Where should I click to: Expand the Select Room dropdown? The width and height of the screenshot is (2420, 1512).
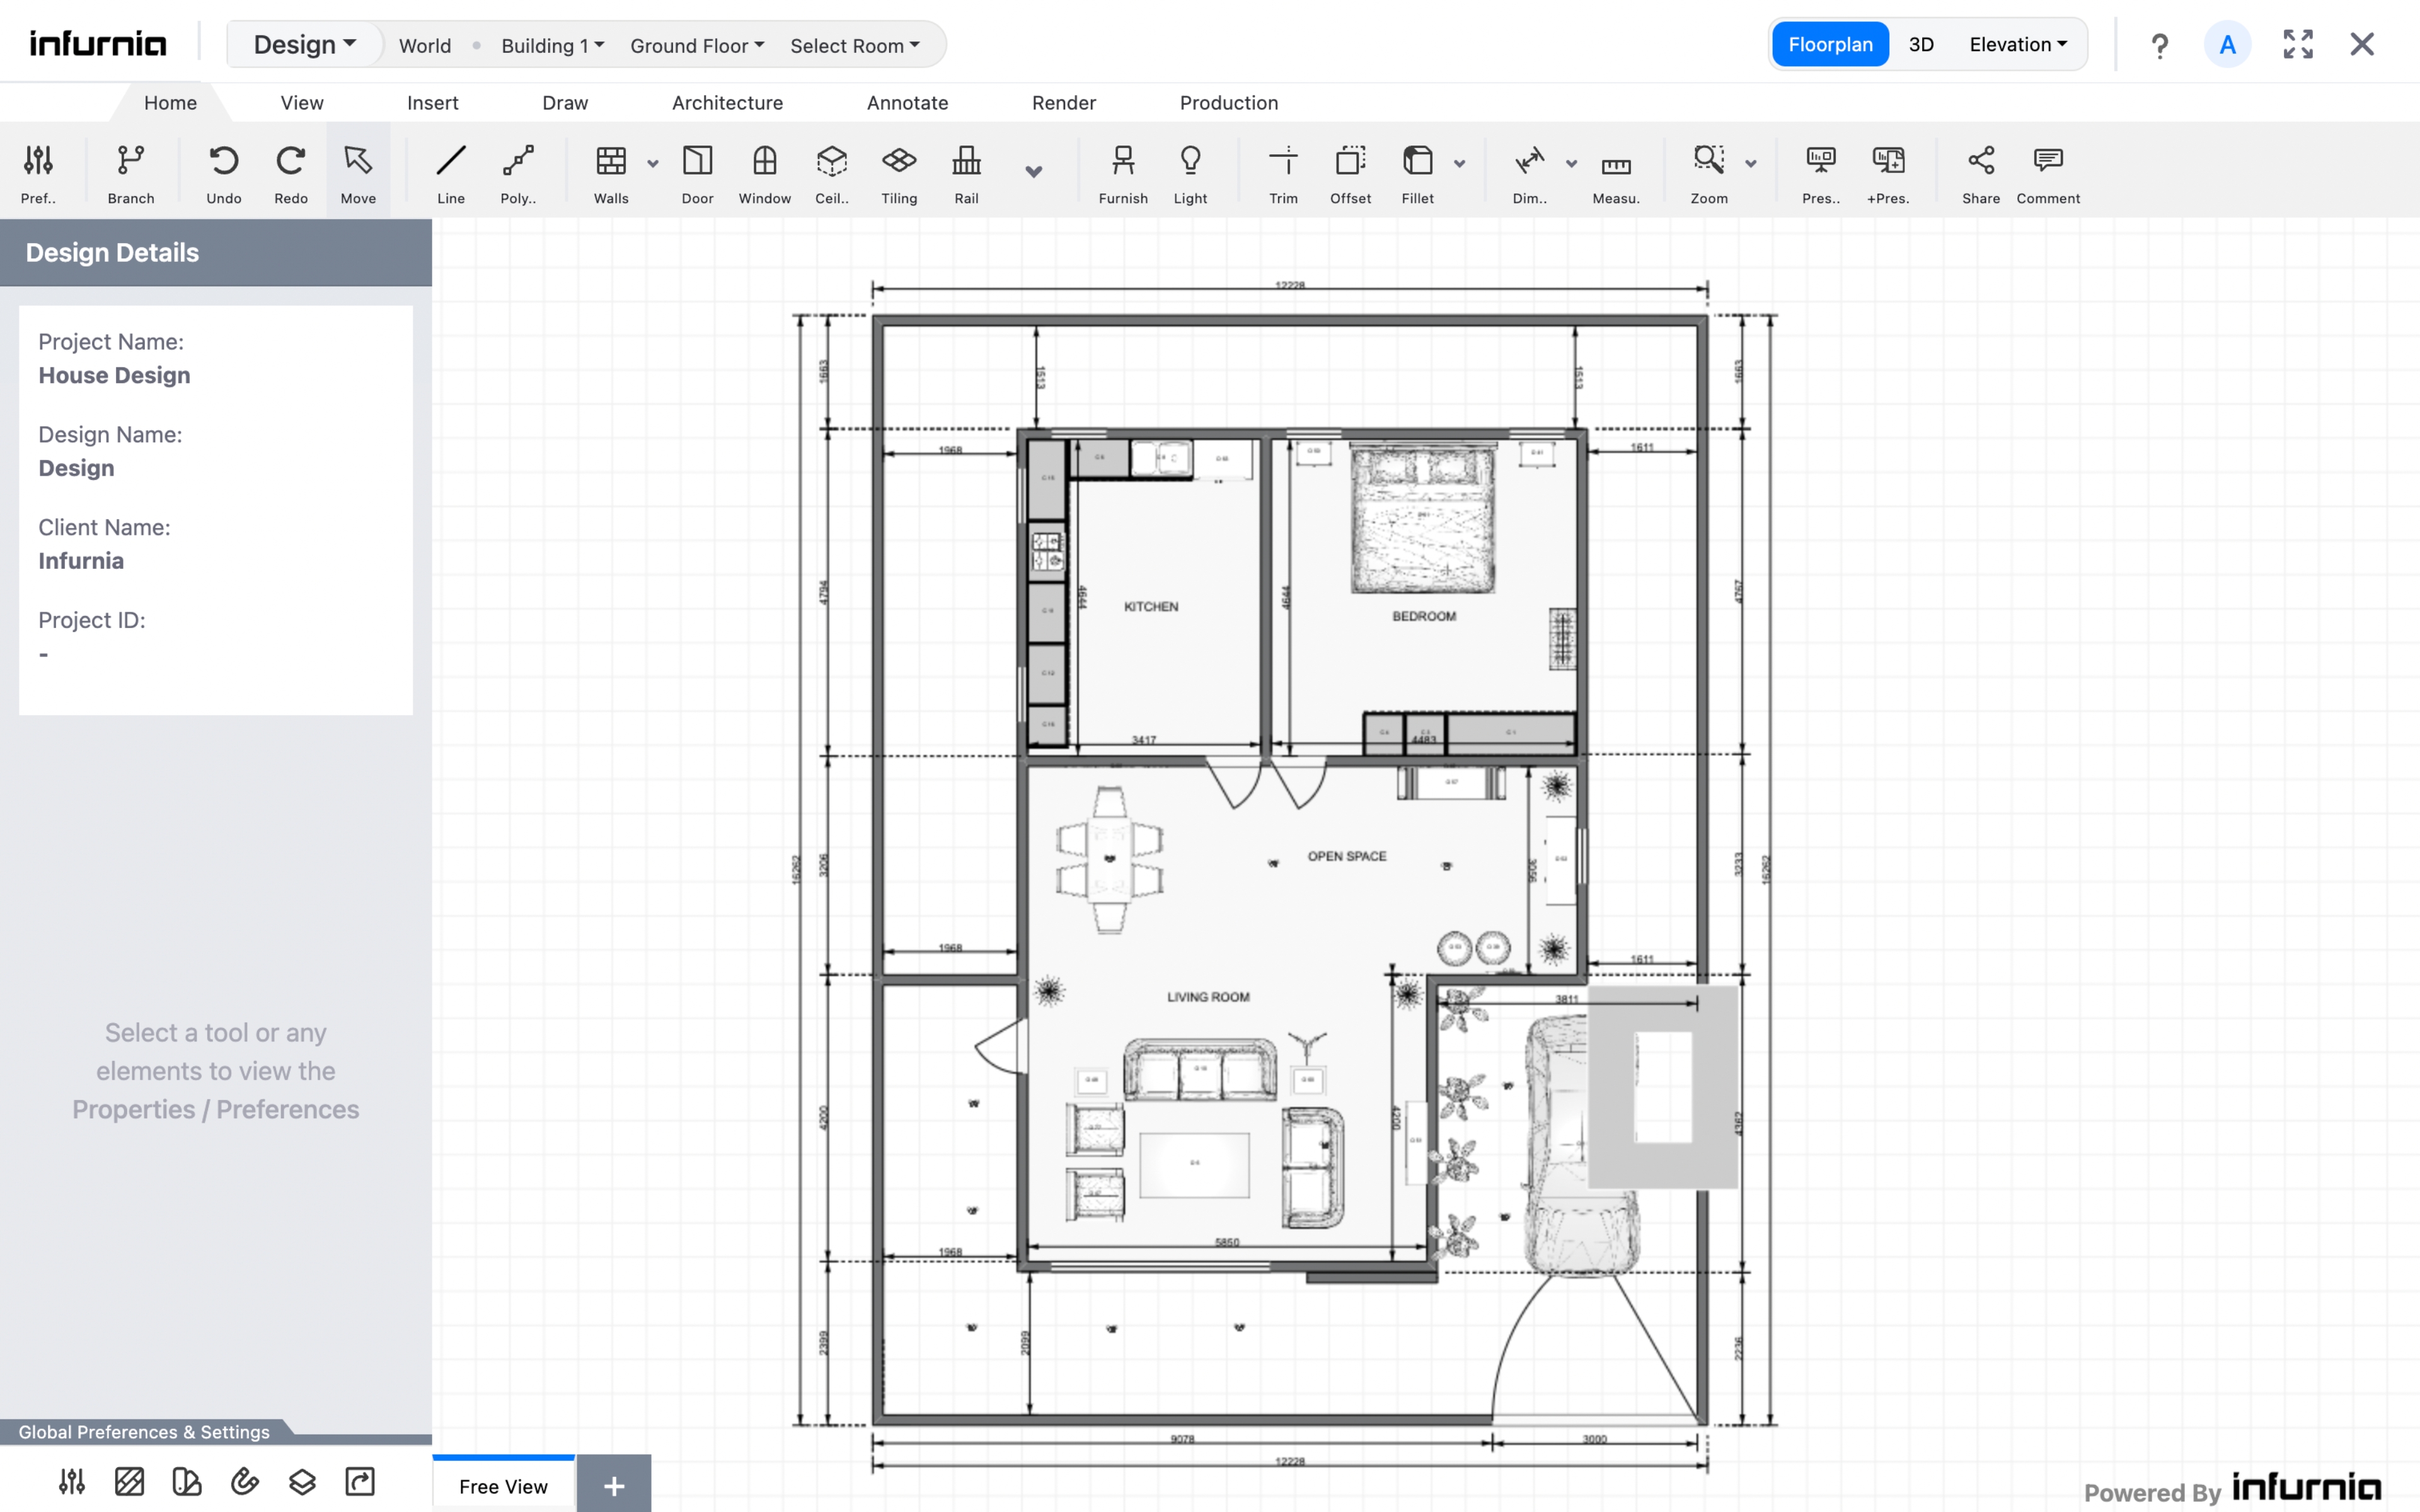(x=854, y=46)
